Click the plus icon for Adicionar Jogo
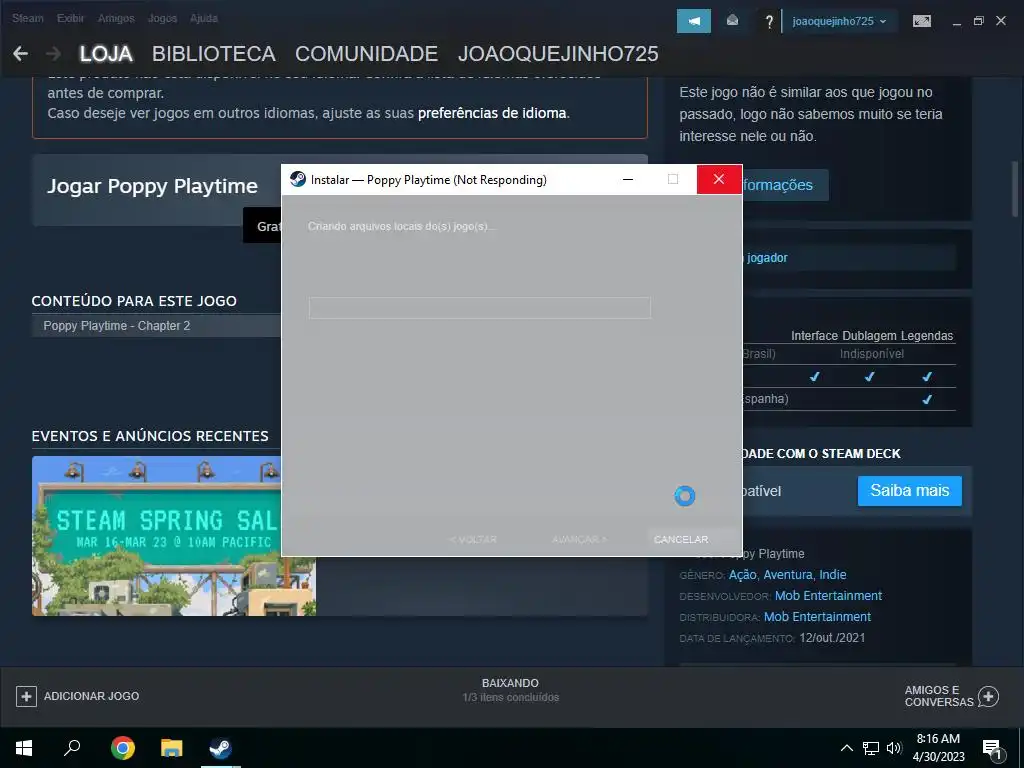 point(26,696)
